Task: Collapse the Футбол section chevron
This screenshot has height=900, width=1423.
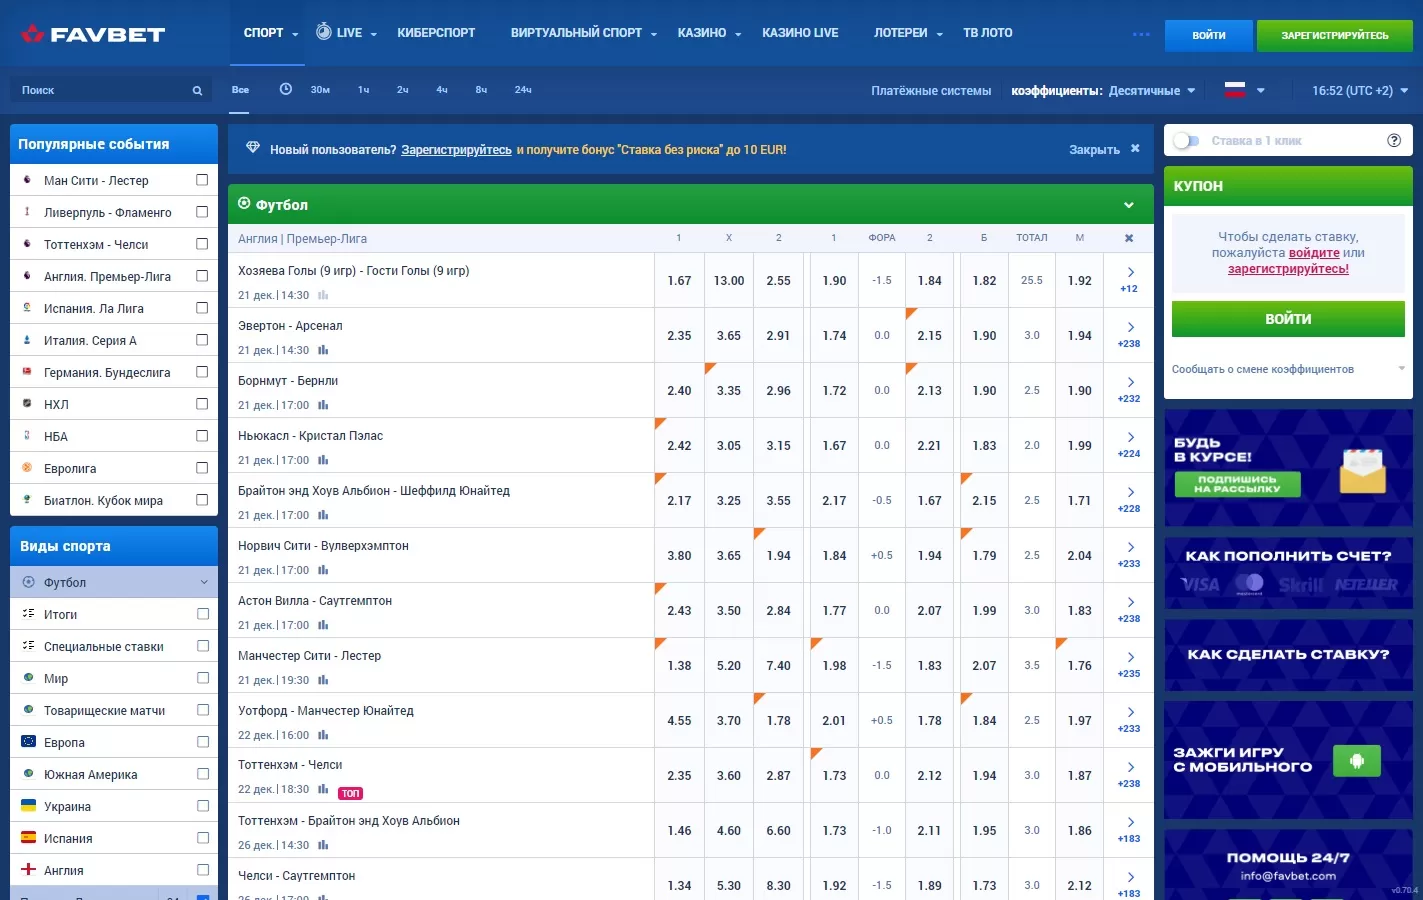Action: click(x=1128, y=205)
